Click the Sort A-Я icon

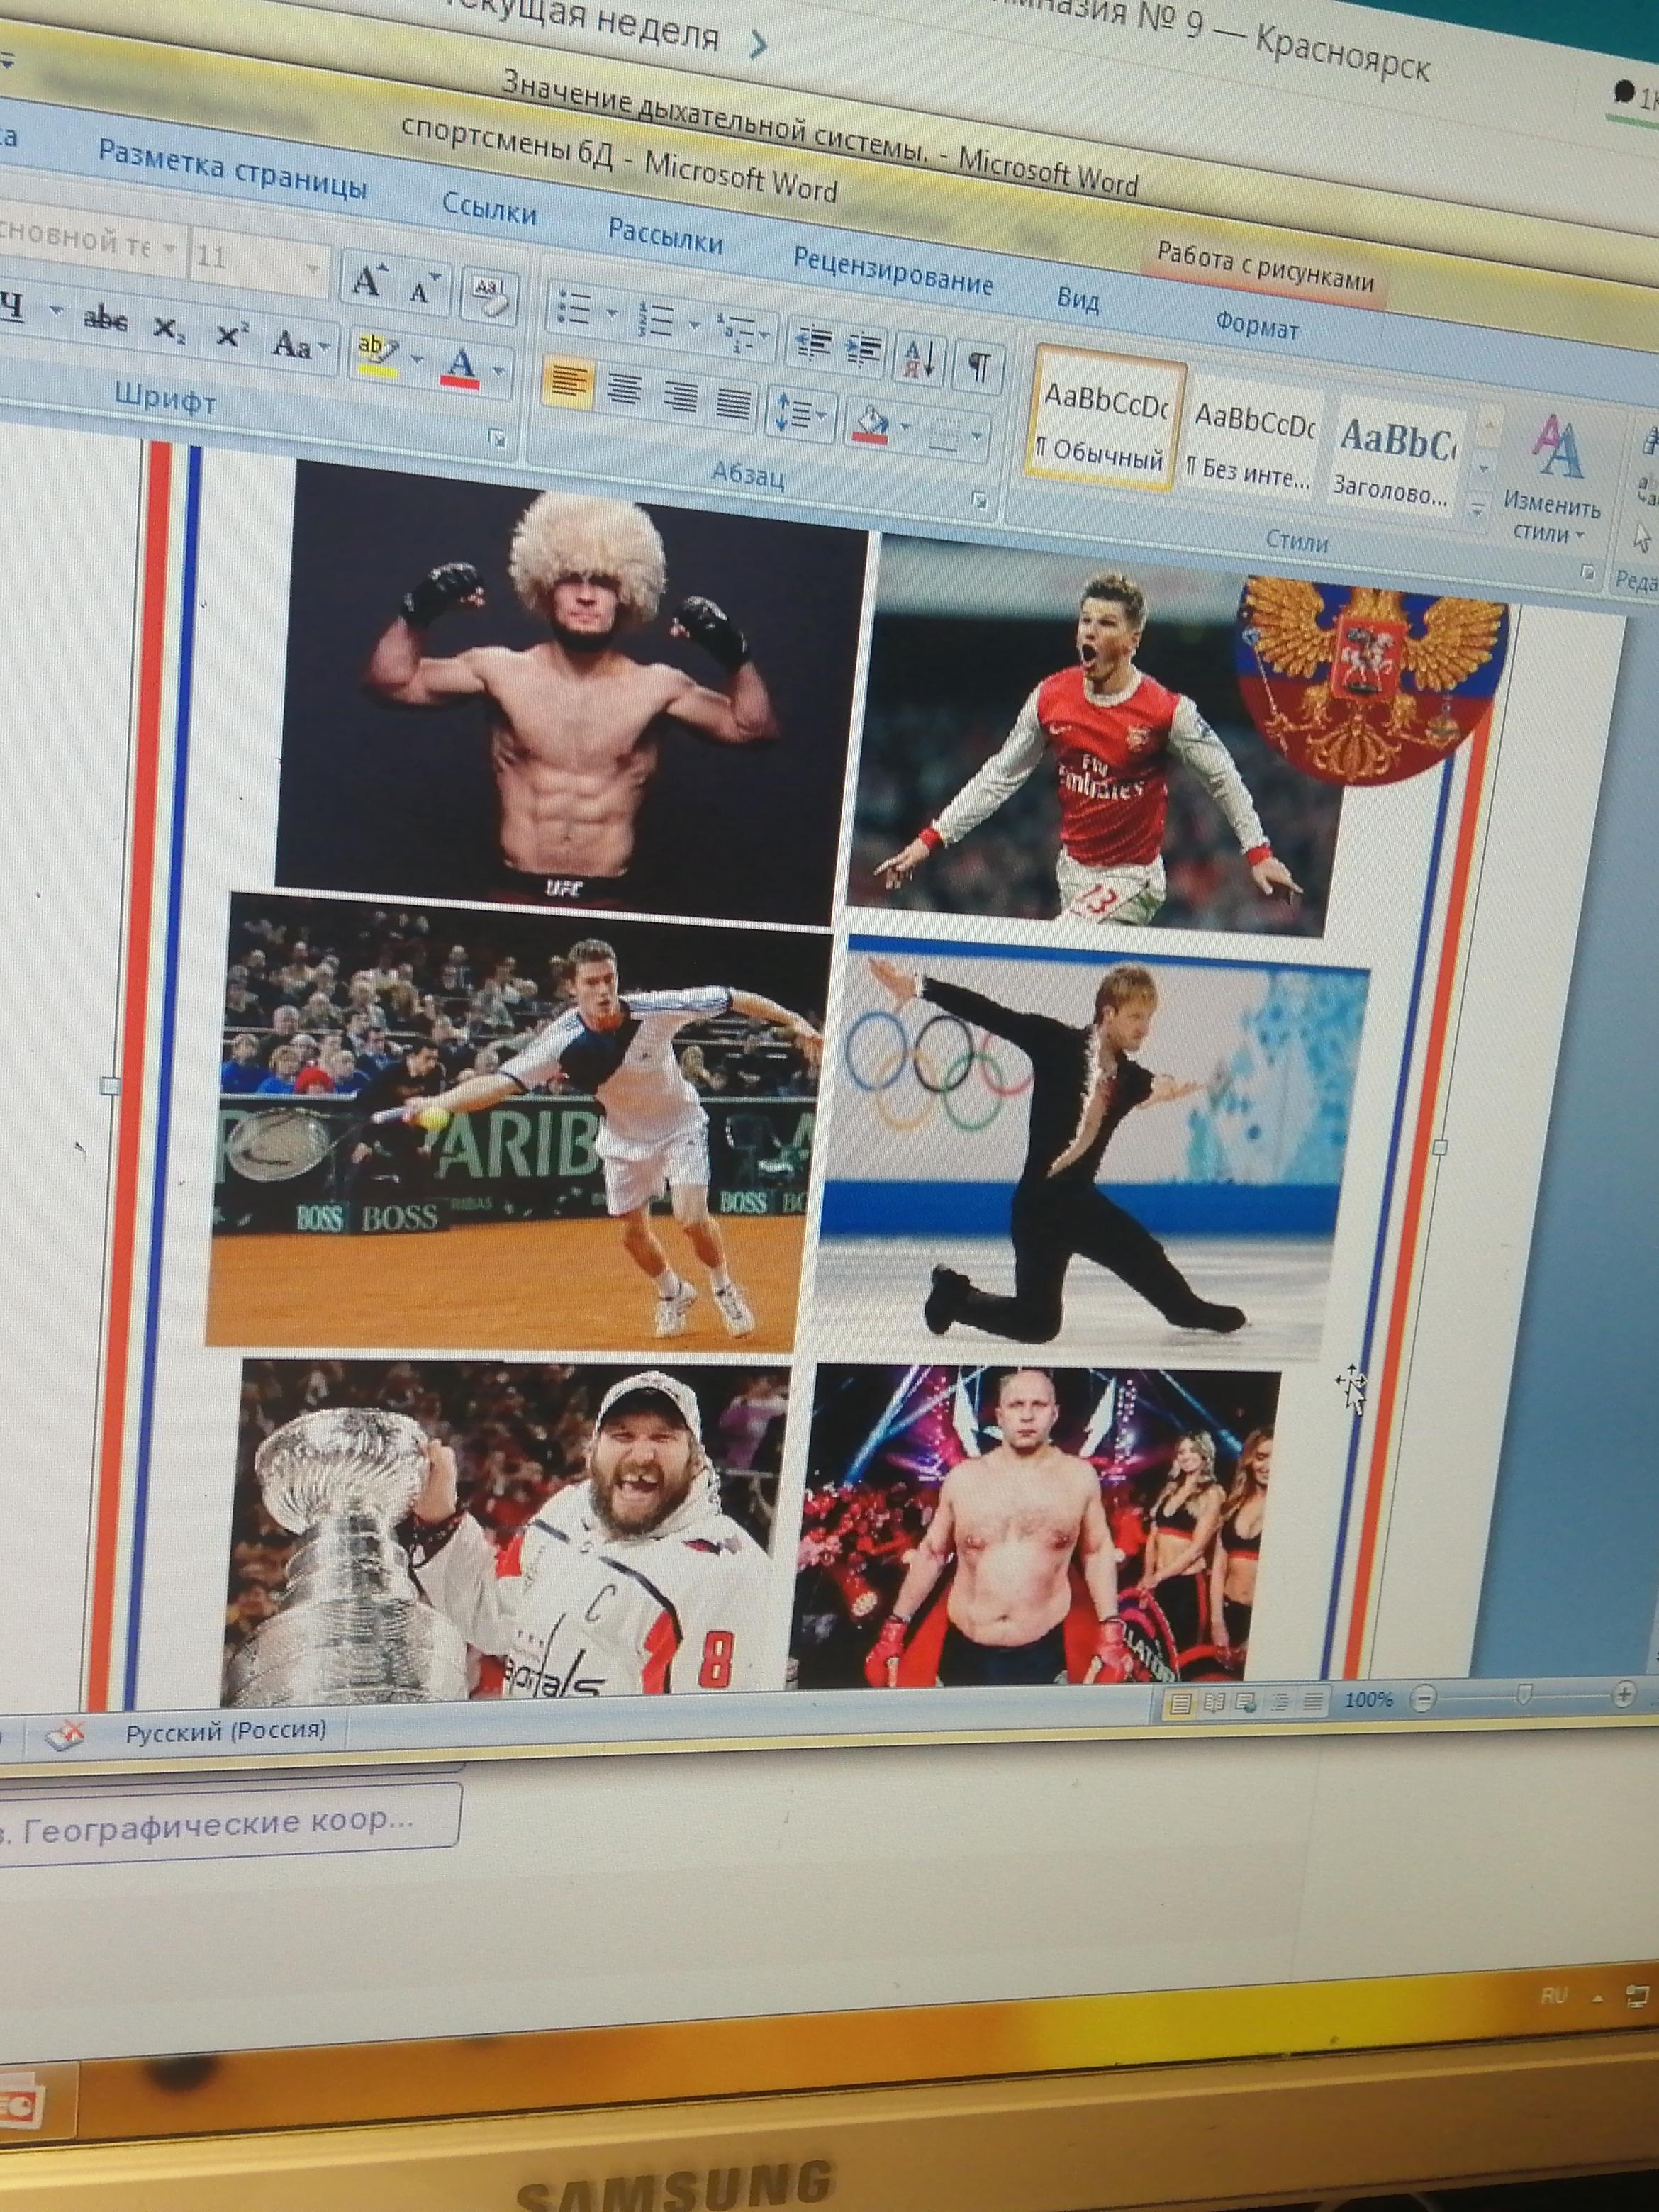tap(919, 359)
